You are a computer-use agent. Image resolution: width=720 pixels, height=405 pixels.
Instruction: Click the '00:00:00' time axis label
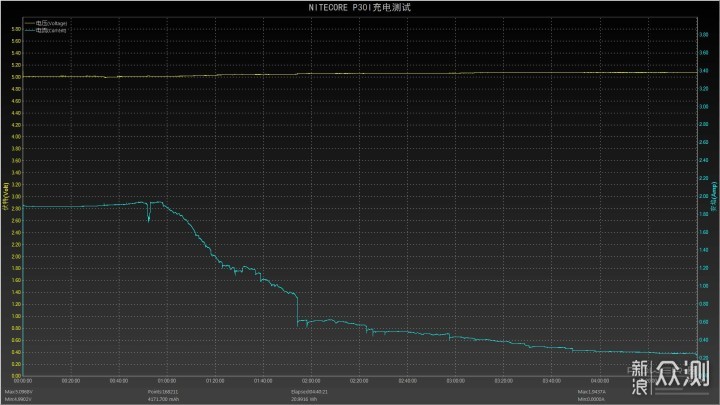tap(23, 381)
